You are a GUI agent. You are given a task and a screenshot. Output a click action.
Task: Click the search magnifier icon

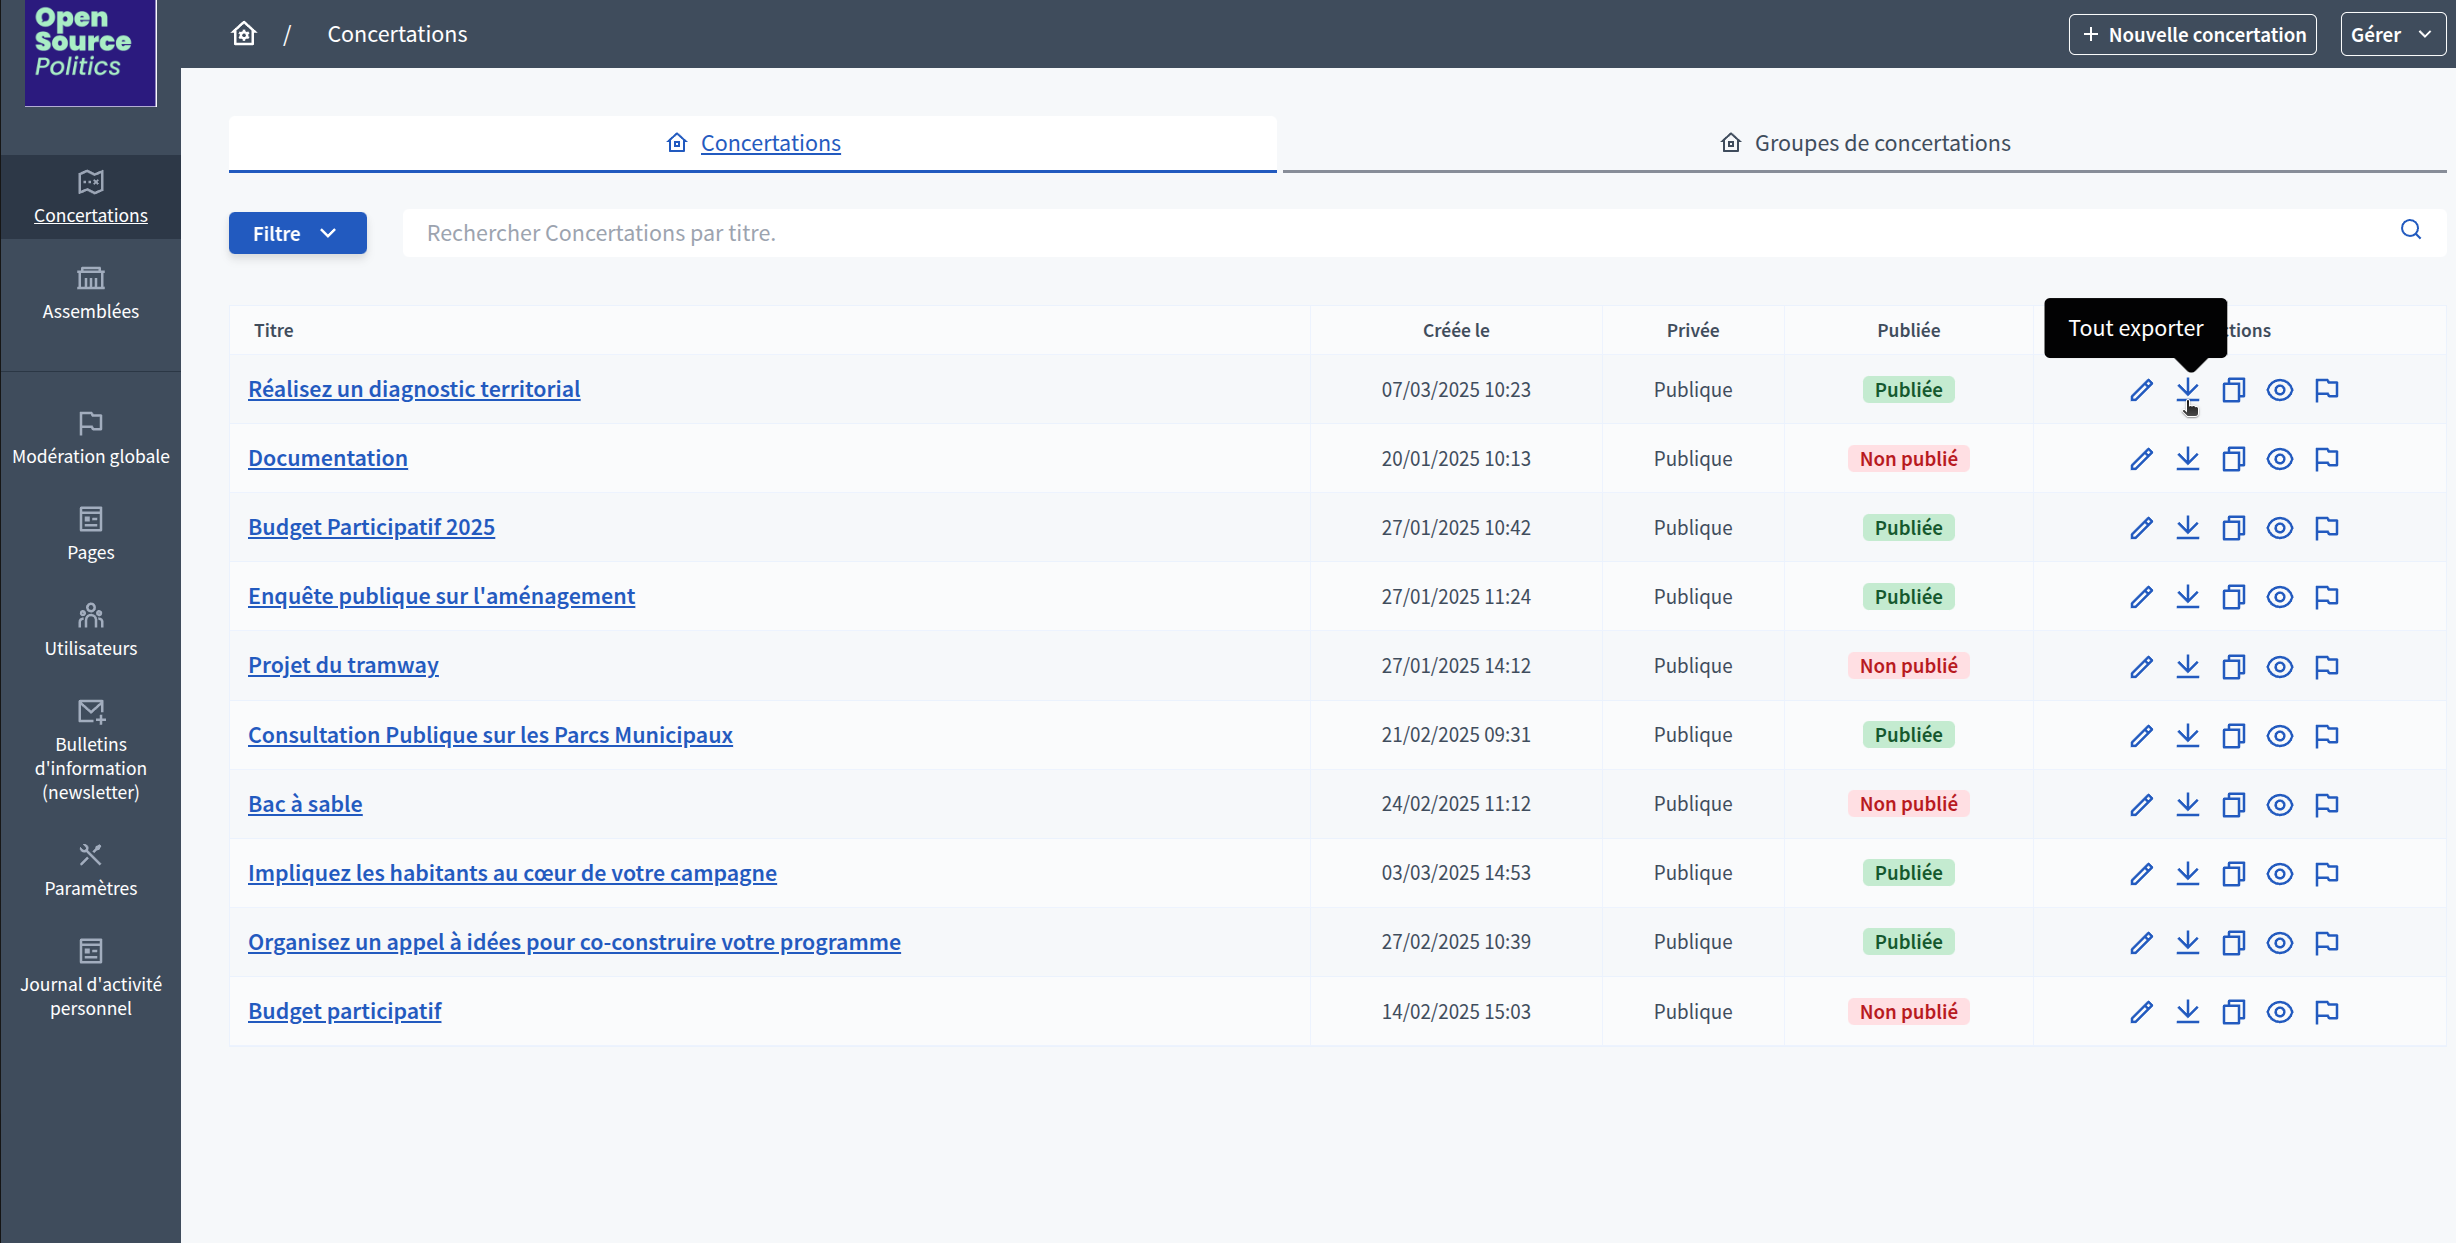click(x=2411, y=230)
